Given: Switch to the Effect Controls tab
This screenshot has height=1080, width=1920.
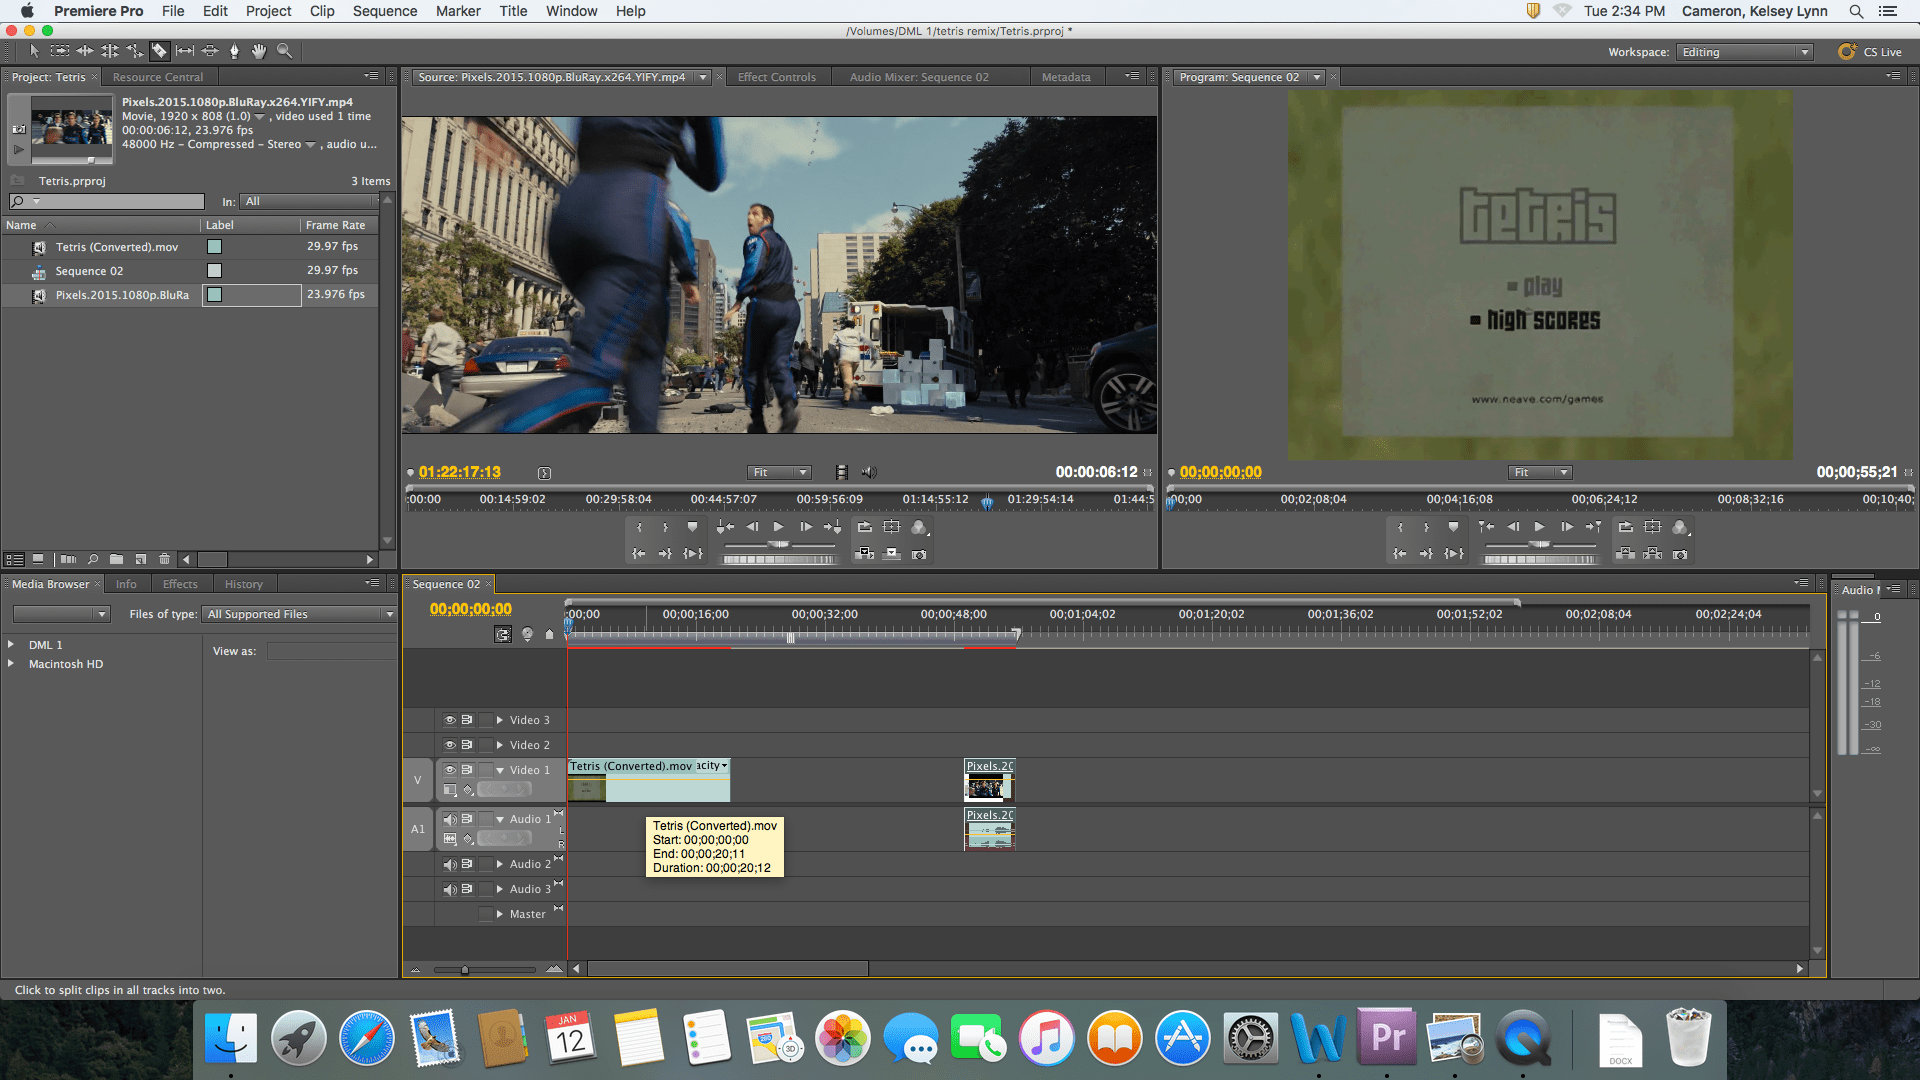Looking at the screenshot, I should [776, 77].
